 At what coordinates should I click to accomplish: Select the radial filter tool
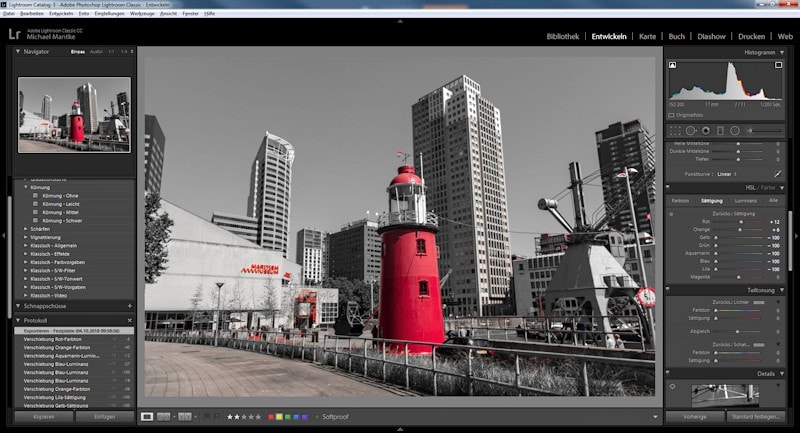coord(735,130)
